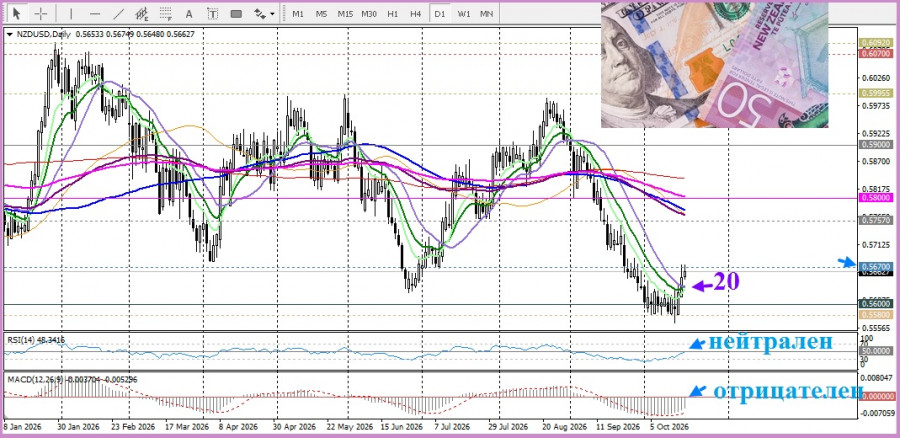Click the 23 Feb 2026 date label
Screen dimensions: 900x438
tap(133, 428)
